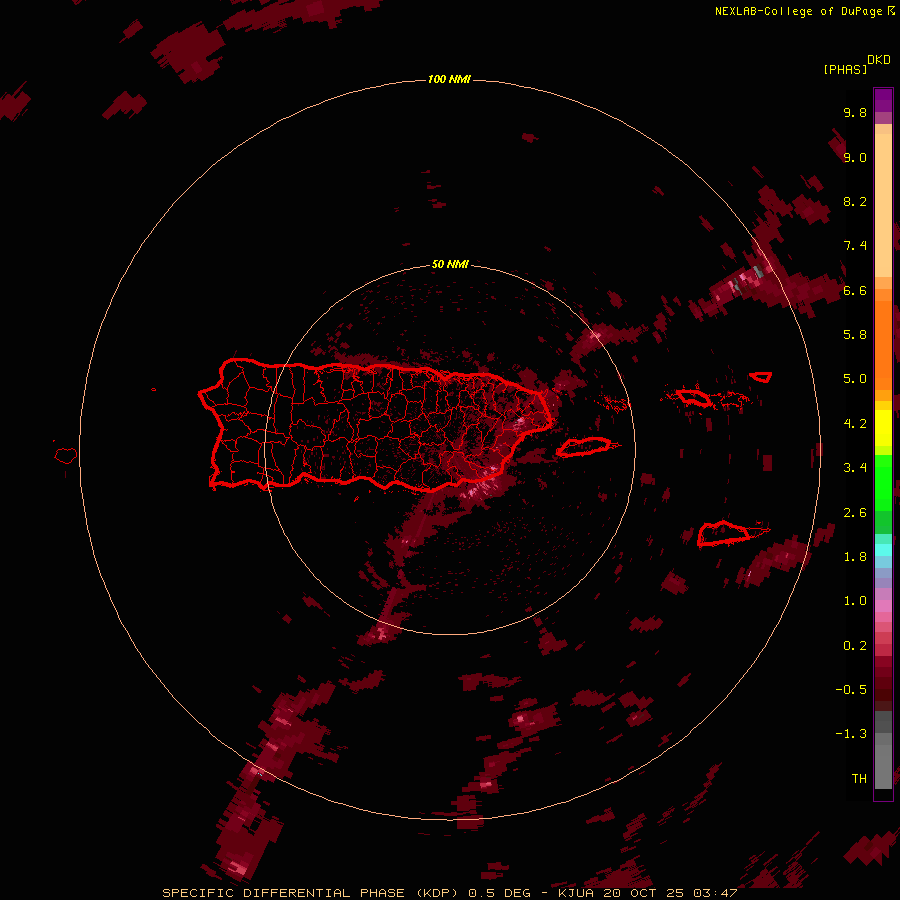
Task: Click the Mona Island outline west of Puerto Rico
Action: [66, 456]
